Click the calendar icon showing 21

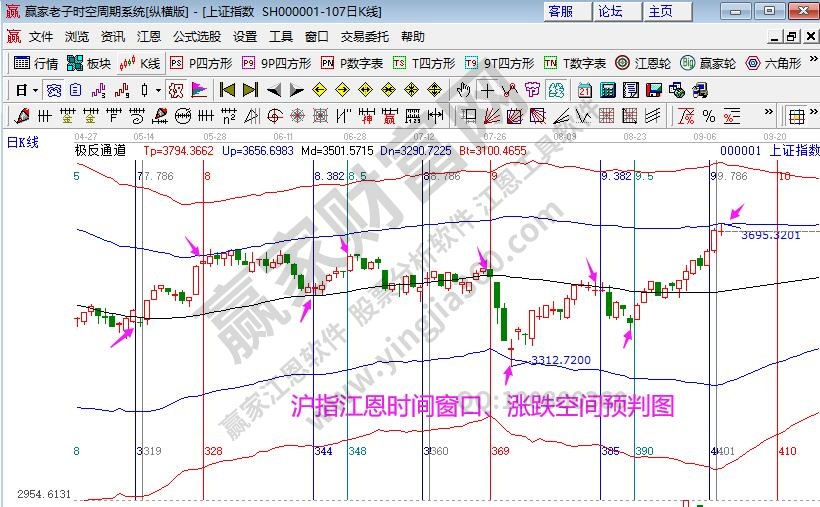585,89
